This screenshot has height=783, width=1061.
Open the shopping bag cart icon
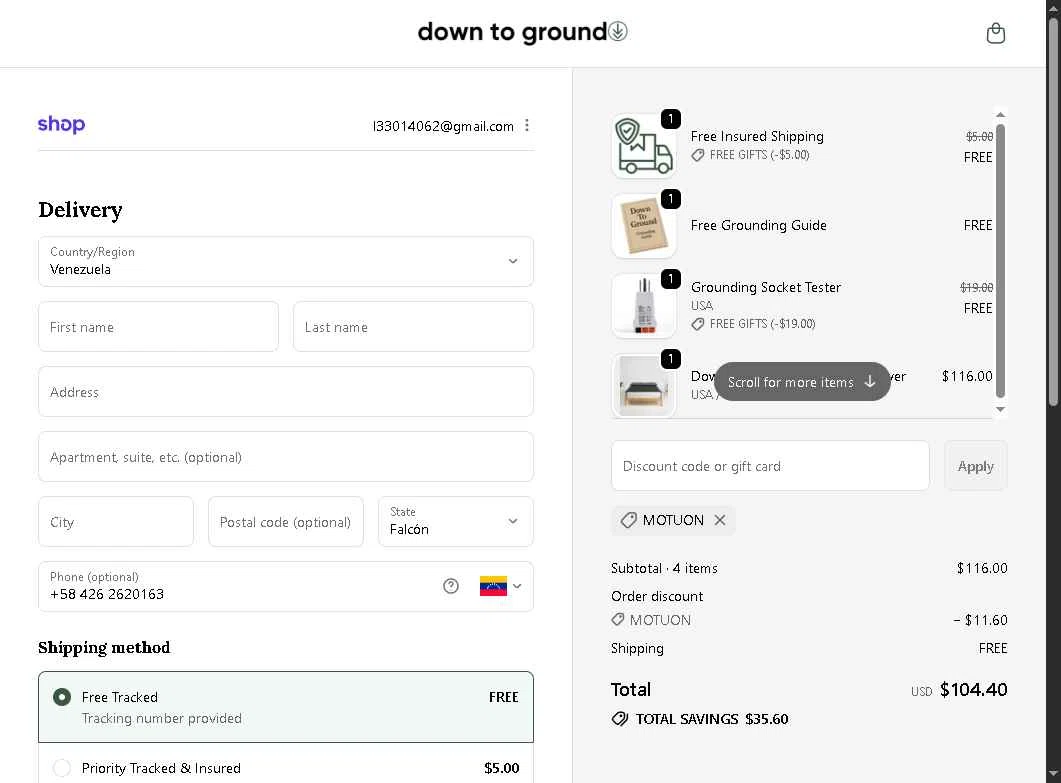tap(995, 33)
